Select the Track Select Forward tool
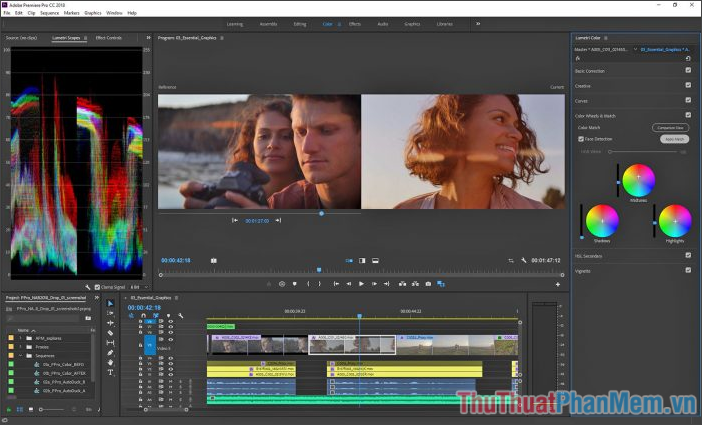Screen dimensions: 702x425 pyautogui.click(x=110, y=313)
